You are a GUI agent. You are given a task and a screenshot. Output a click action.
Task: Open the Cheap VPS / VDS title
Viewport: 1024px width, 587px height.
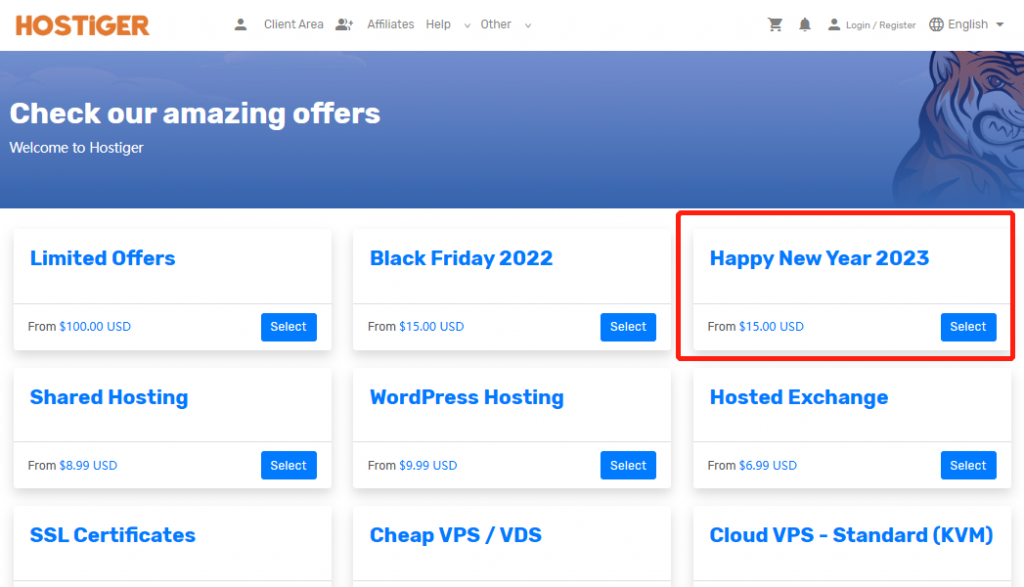[456, 535]
